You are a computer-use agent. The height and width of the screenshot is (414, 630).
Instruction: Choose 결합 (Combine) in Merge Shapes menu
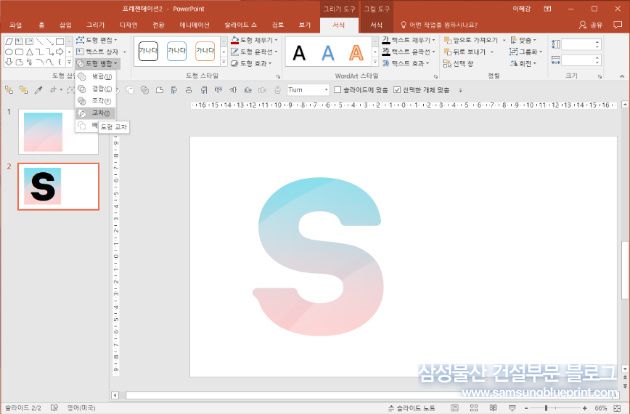tap(96, 89)
